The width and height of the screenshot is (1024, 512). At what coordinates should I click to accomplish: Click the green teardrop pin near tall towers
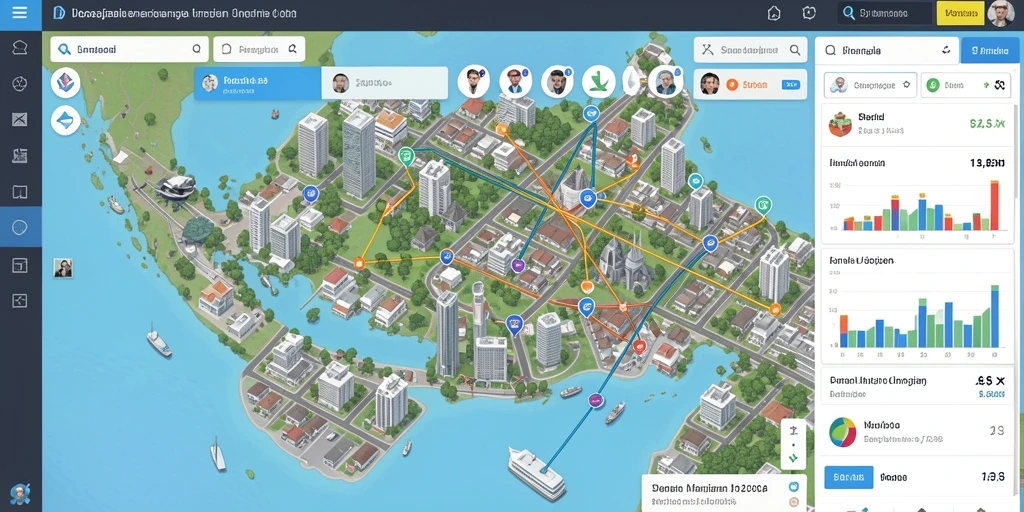pos(406,156)
